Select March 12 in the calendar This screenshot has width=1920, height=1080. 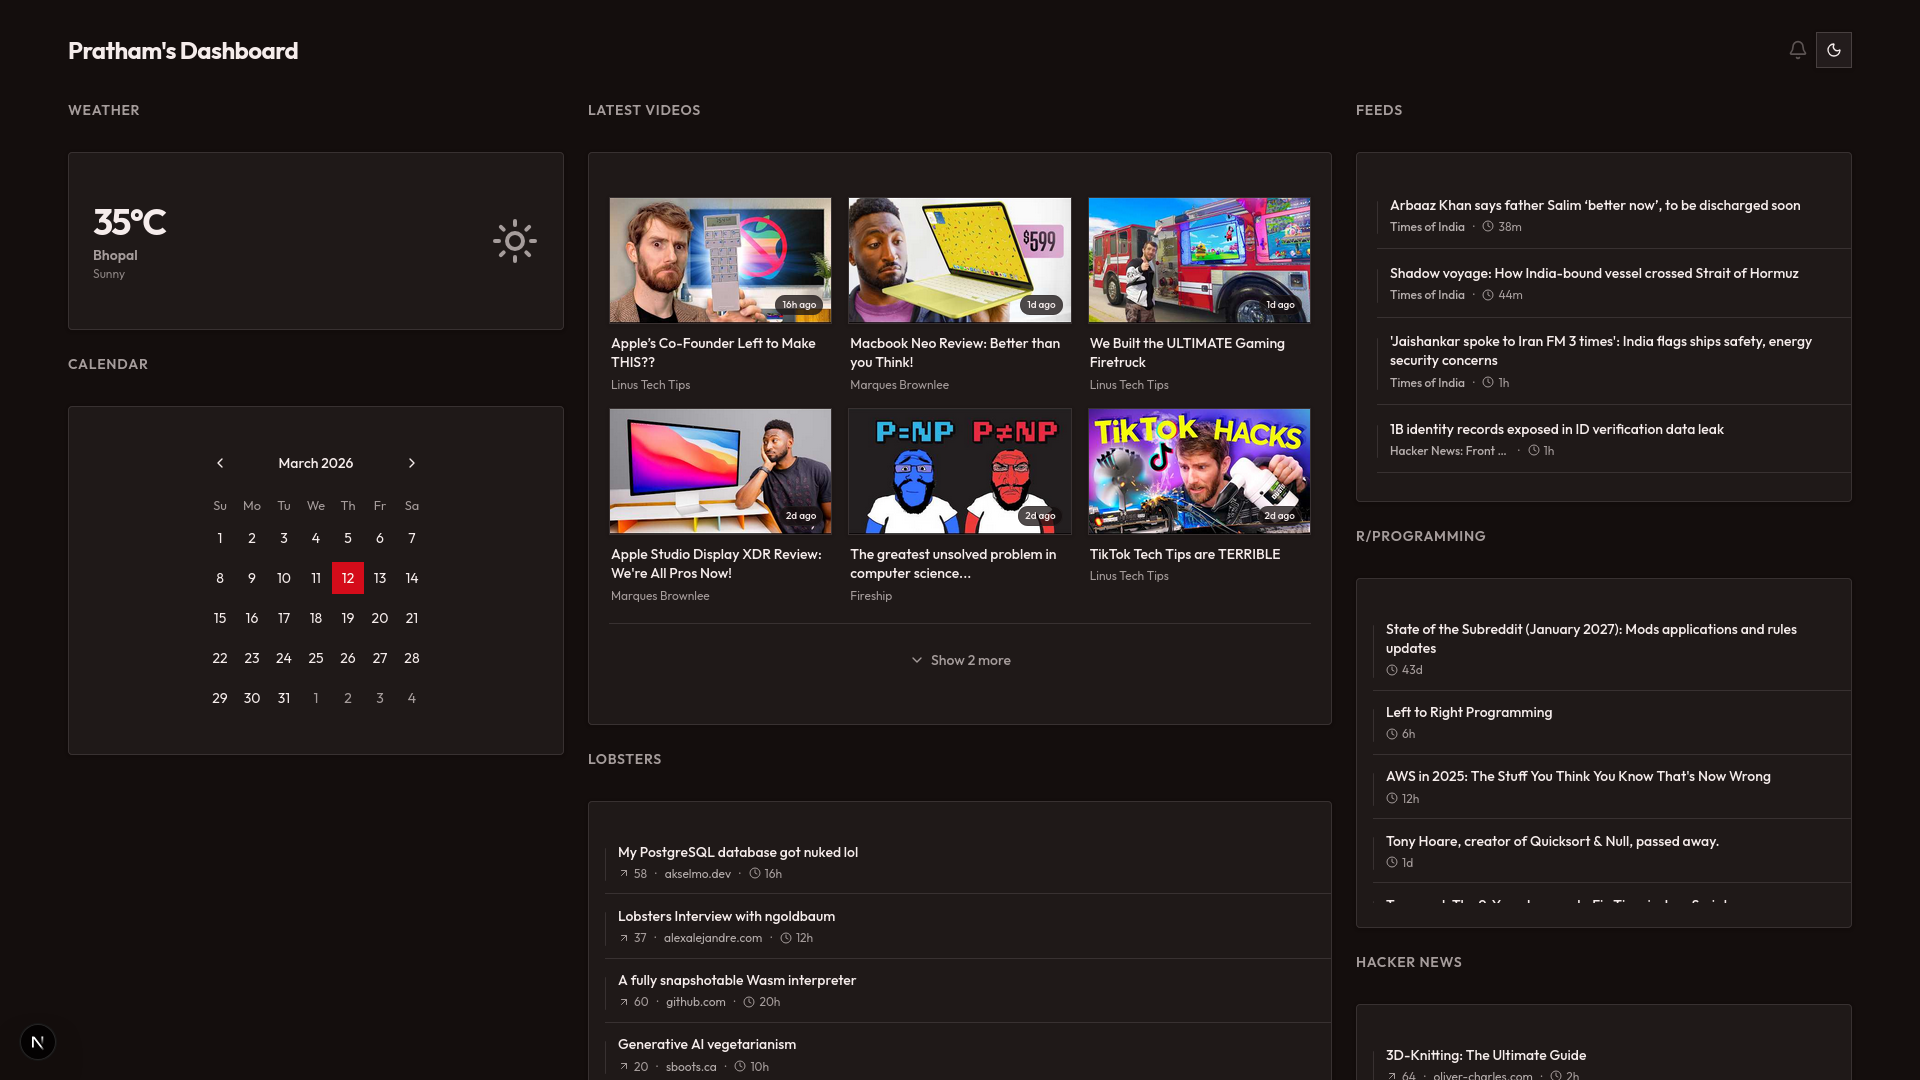tap(348, 578)
